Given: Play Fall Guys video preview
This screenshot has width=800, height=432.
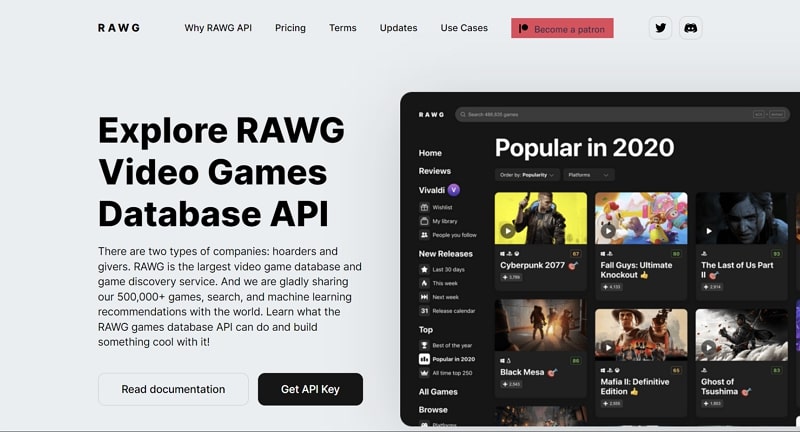Looking at the screenshot, I should 608,231.
